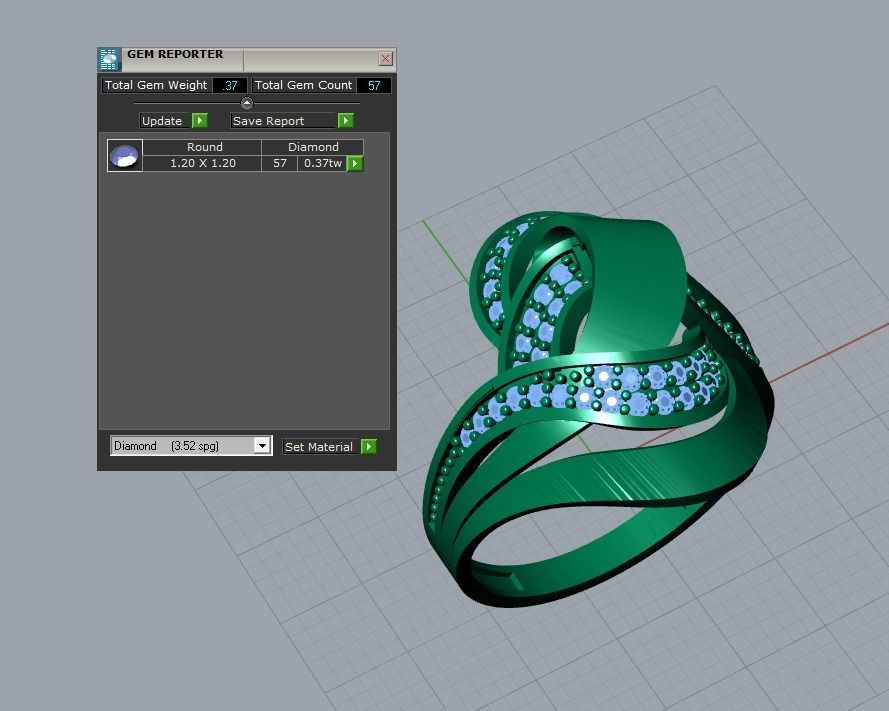Select the Round shape cell
Screen dimensions: 889x711
click(x=202, y=147)
